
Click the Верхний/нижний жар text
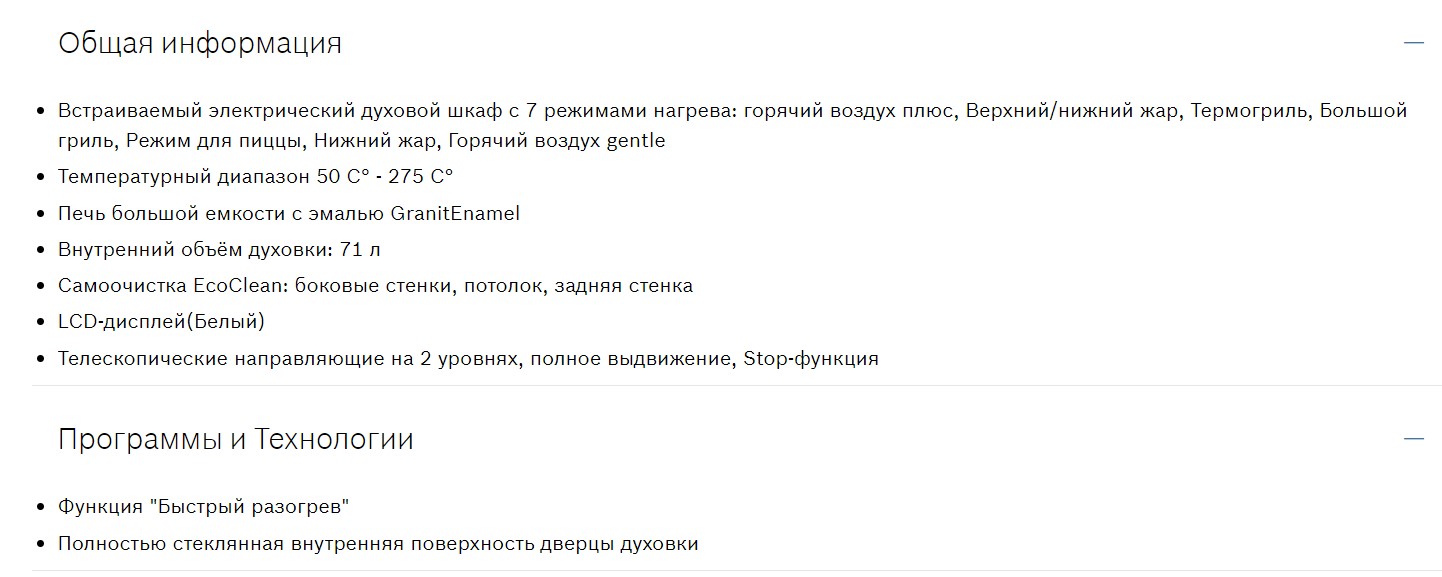coord(1072,111)
